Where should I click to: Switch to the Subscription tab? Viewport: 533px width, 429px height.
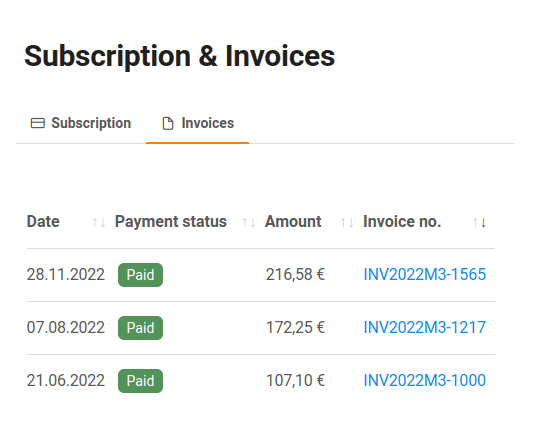pos(81,123)
